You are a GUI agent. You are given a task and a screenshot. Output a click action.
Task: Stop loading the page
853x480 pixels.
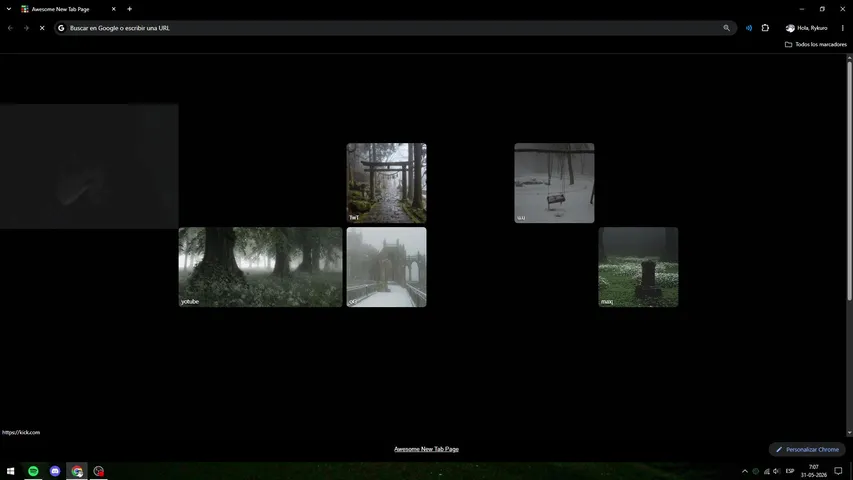42,28
